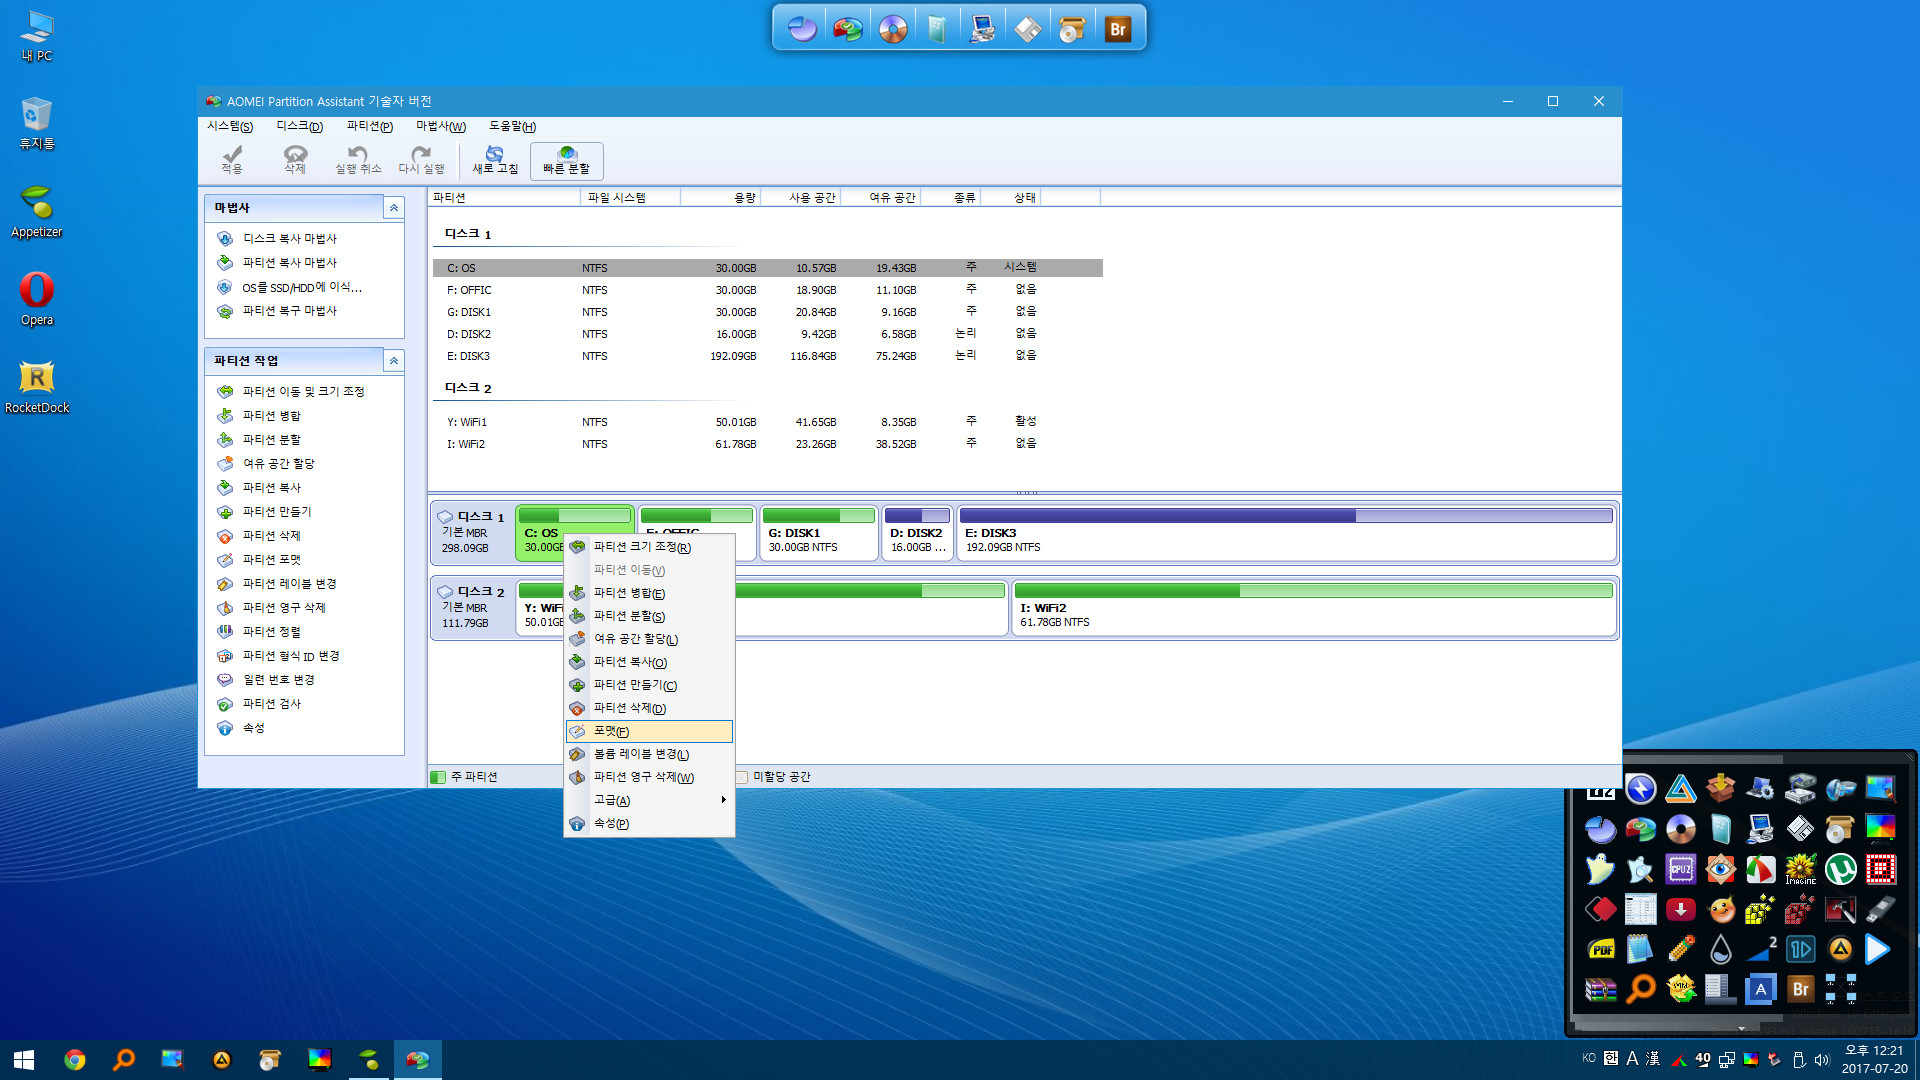Start the OS를 SSD/HDD에 이식 wizard

301,287
